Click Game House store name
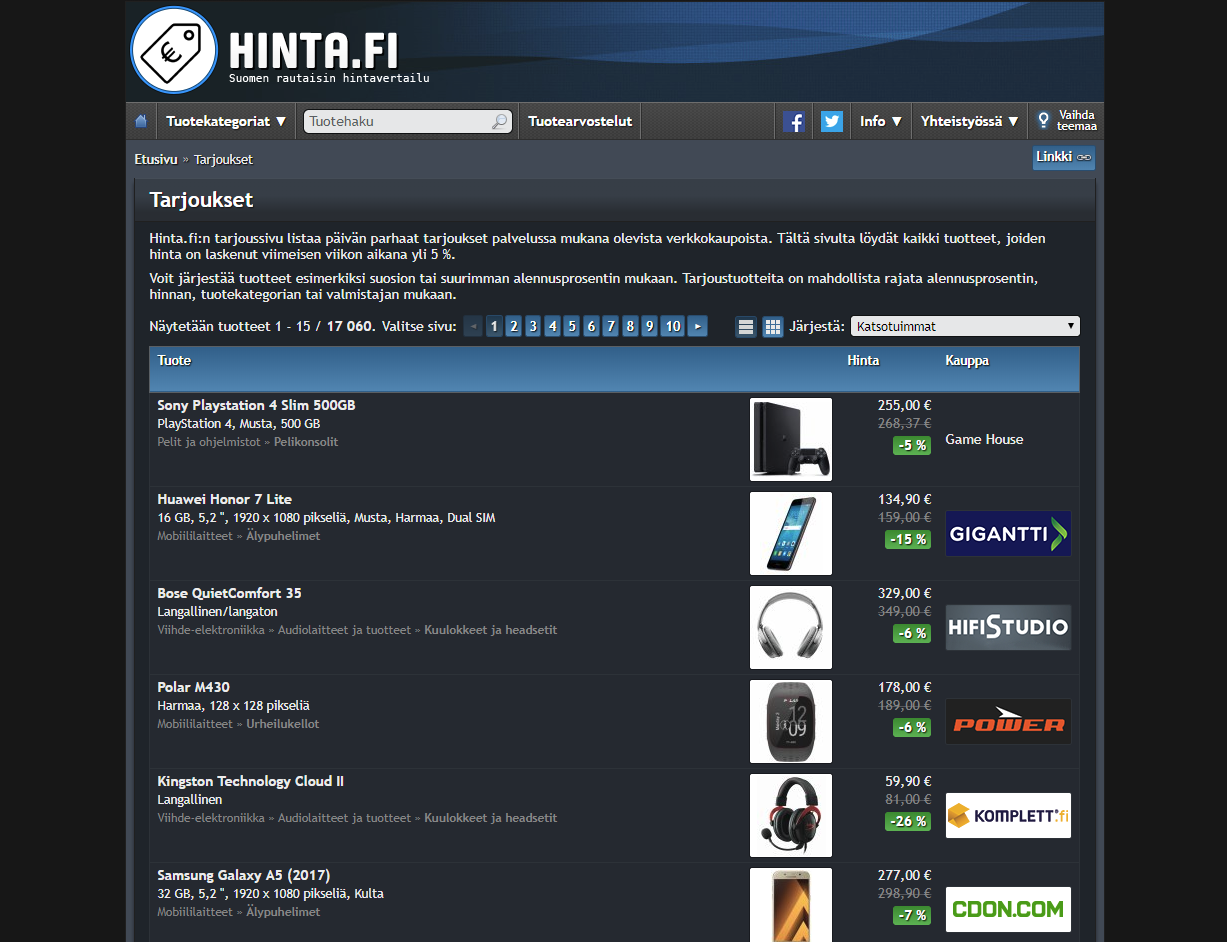1227x942 pixels. 984,439
